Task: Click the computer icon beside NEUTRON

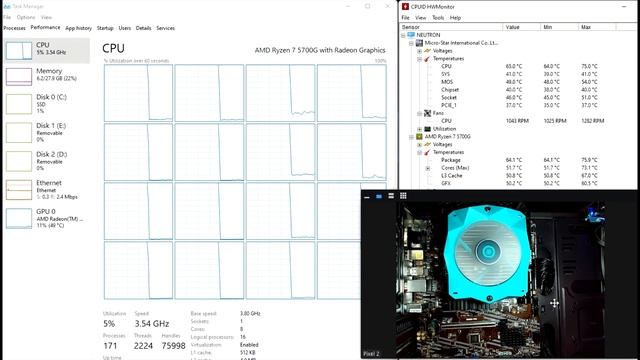Action: [411, 35]
